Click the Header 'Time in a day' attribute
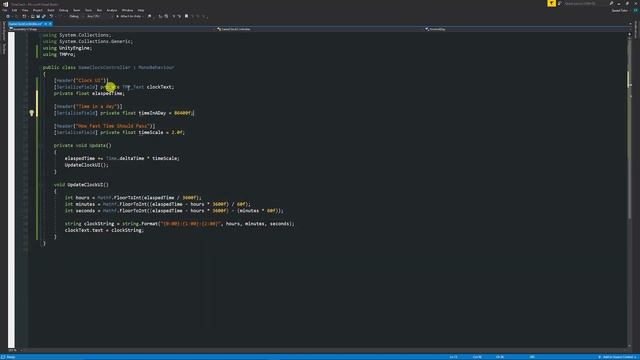The width and height of the screenshot is (640, 360). (x=88, y=107)
